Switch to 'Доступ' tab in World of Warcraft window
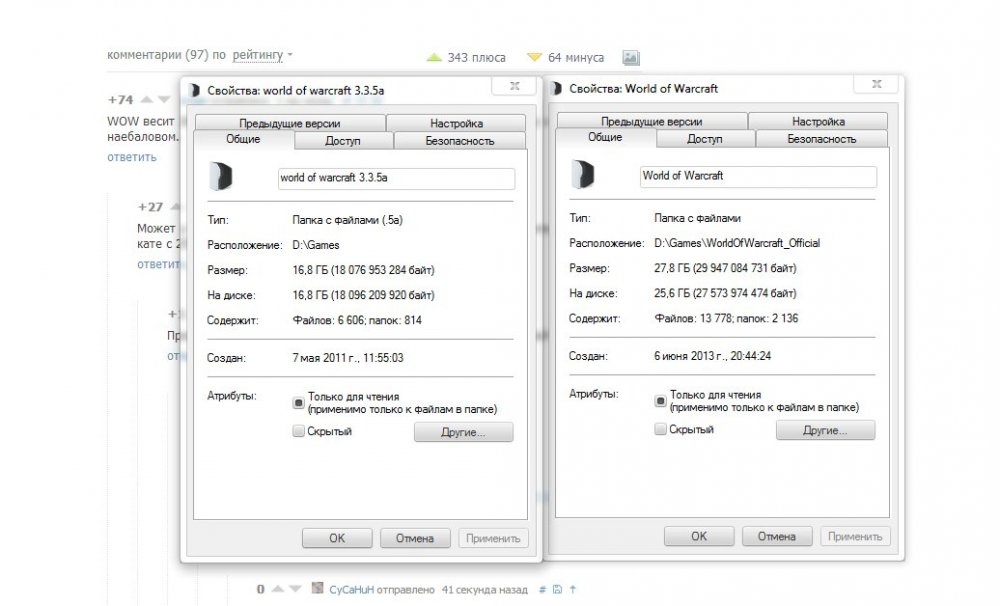This screenshot has width=1000, height=606. (705, 138)
